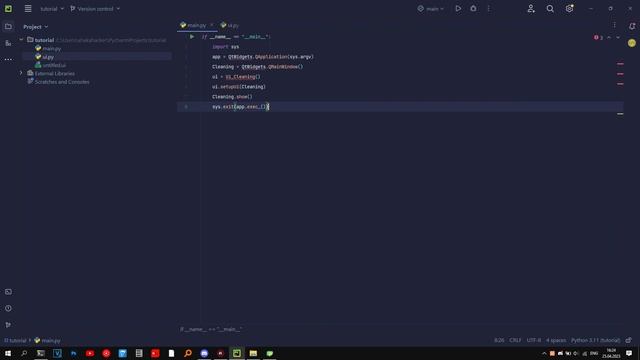This screenshot has width=640, height=360.
Task: Go to previous highlighted error arrow
Action: coord(609,37)
